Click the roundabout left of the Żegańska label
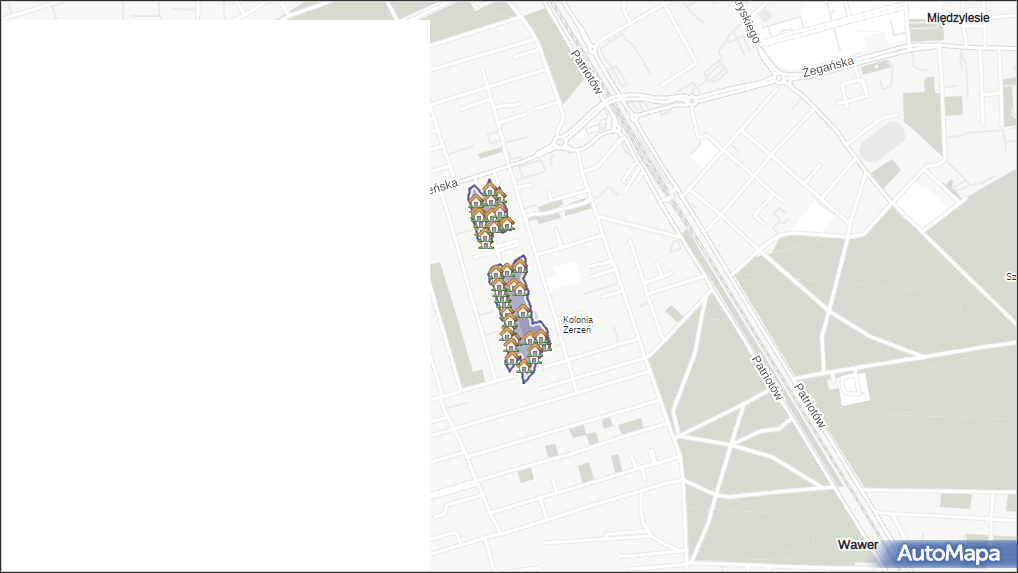The height and width of the screenshot is (573, 1018). (x=779, y=77)
